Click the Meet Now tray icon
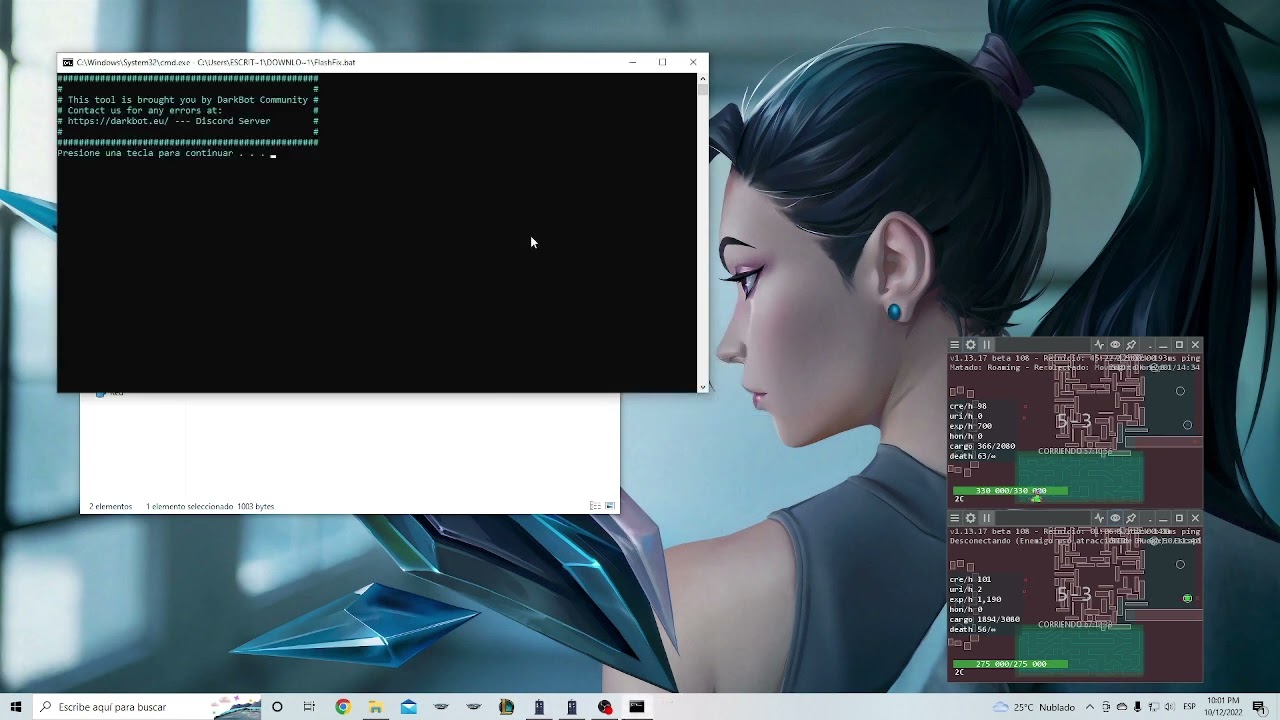This screenshot has height=720, width=1280. pyautogui.click(x=1106, y=707)
